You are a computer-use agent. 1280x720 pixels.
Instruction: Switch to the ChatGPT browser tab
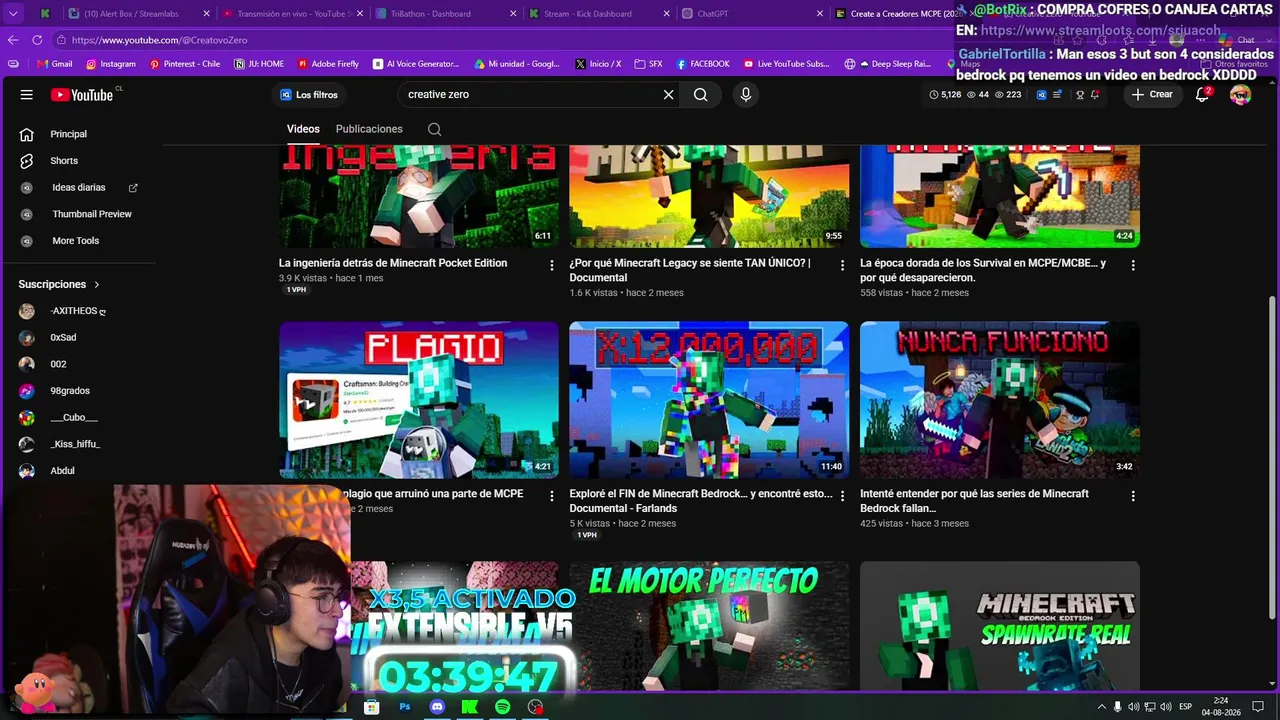click(x=751, y=14)
